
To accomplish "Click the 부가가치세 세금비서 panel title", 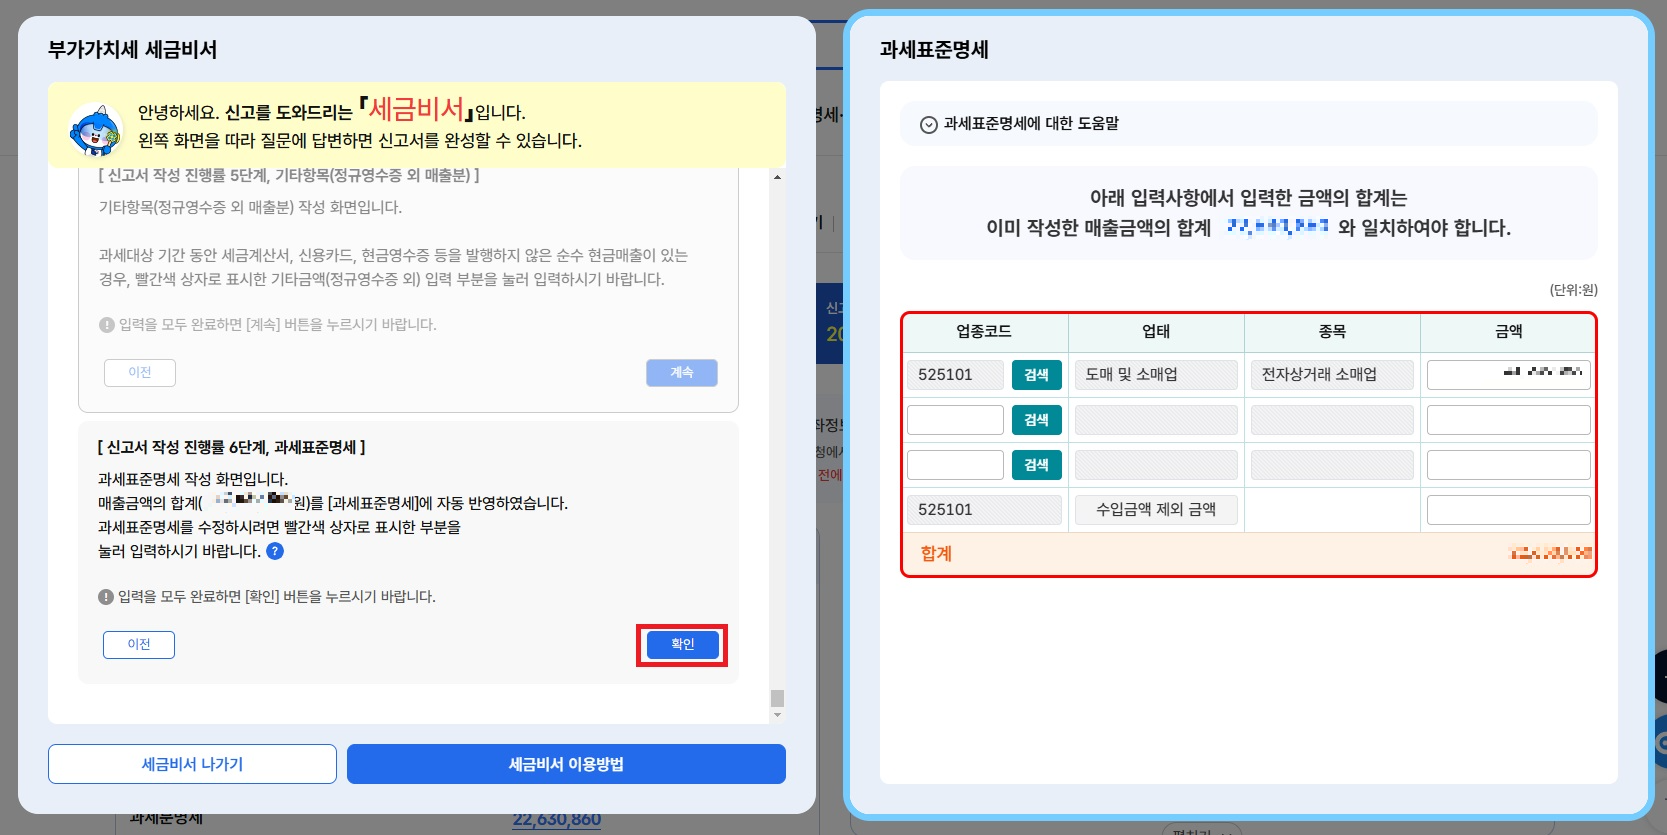I will click(132, 50).
